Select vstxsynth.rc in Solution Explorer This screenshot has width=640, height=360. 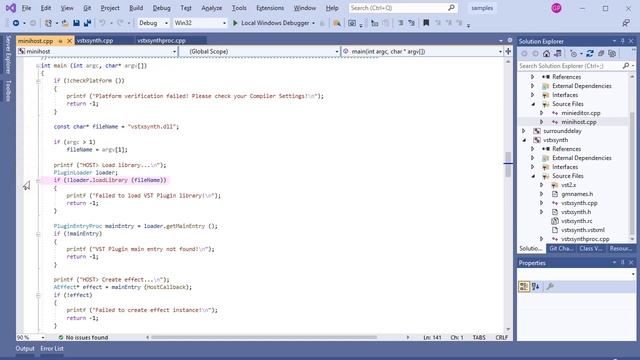(x=576, y=221)
